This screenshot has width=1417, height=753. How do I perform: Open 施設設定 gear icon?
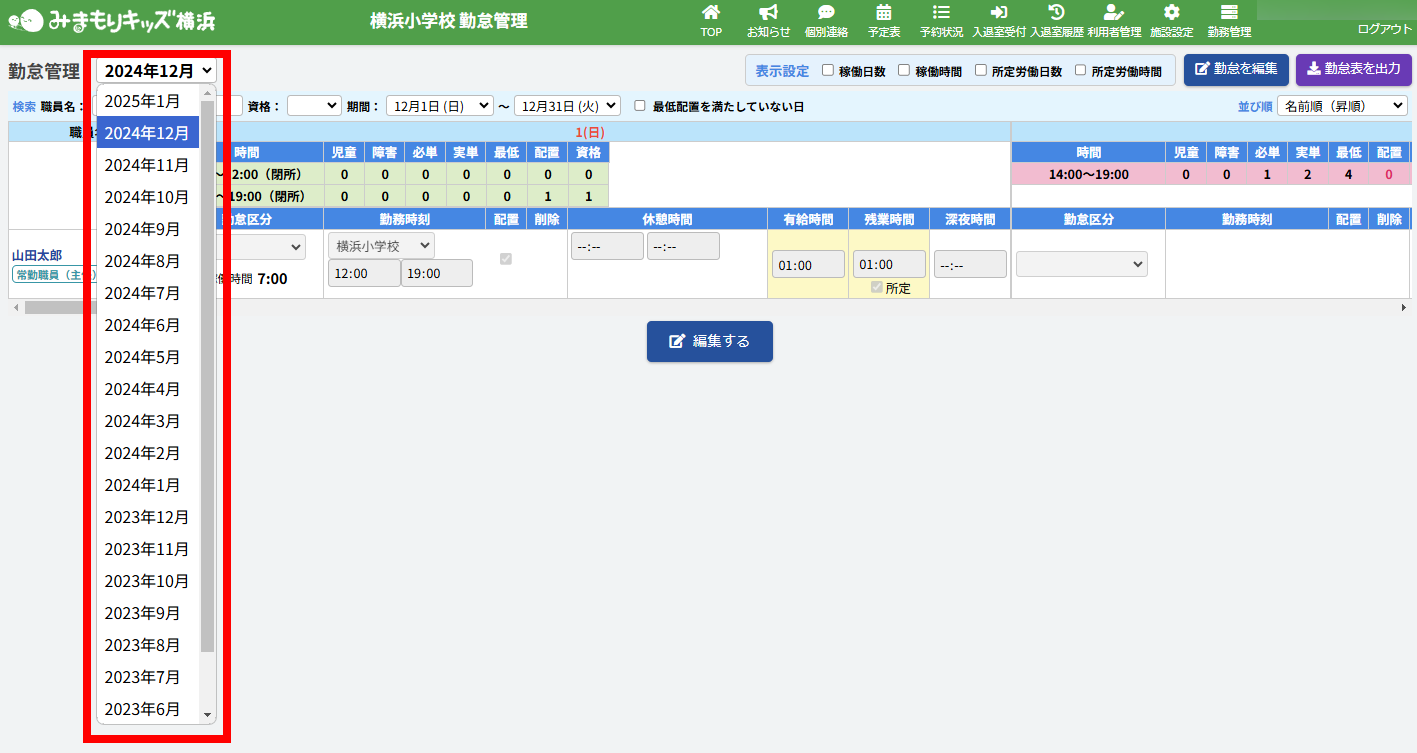(1172, 13)
